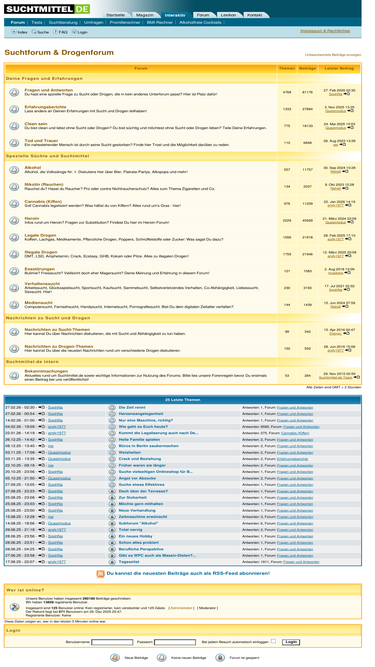This screenshot has height=667, width=375.
Task: Click the Login submit button
Action: (x=291, y=642)
